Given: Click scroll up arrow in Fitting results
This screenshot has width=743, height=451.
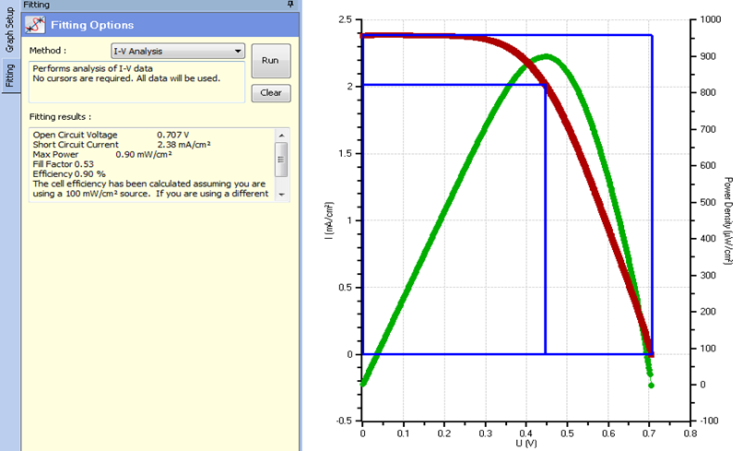Looking at the screenshot, I should pos(282,134).
